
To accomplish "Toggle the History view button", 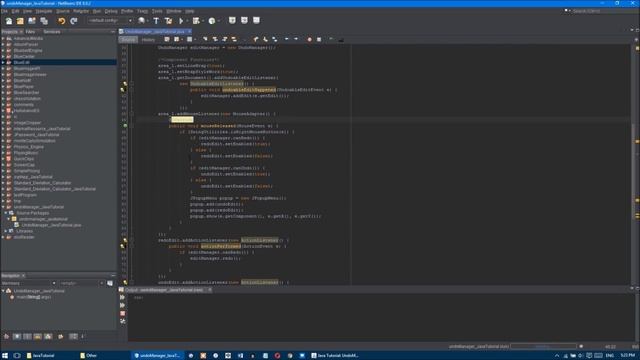I will pyautogui.click(x=148, y=40).
